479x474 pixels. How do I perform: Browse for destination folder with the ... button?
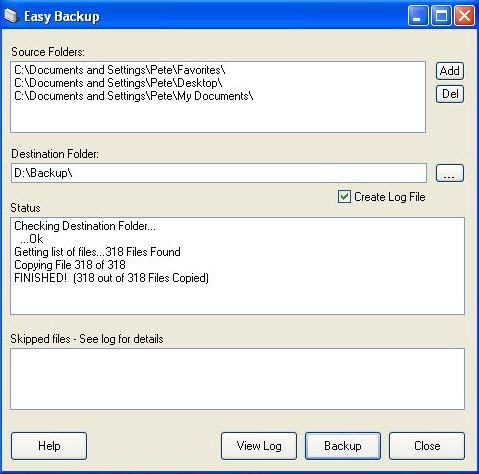pyautogui.click(x=450, y=173)
